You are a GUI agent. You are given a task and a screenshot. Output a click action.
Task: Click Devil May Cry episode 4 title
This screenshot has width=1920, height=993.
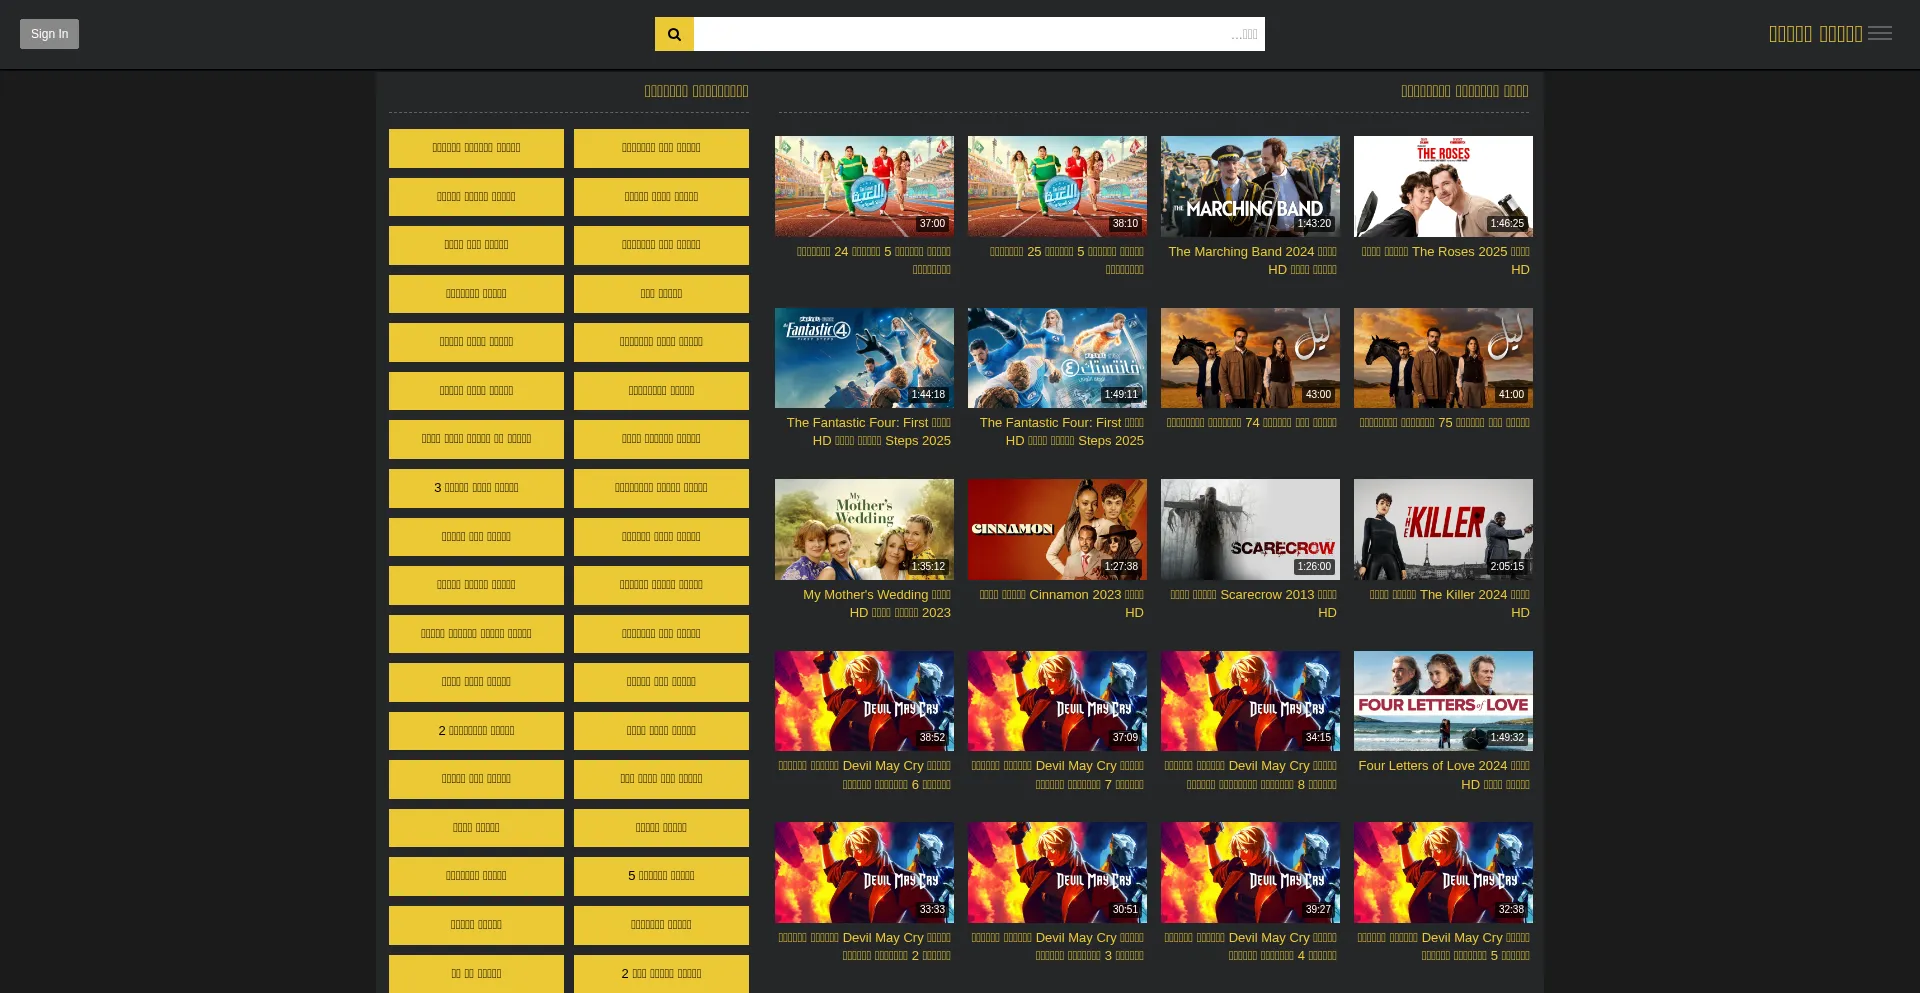1251,947
